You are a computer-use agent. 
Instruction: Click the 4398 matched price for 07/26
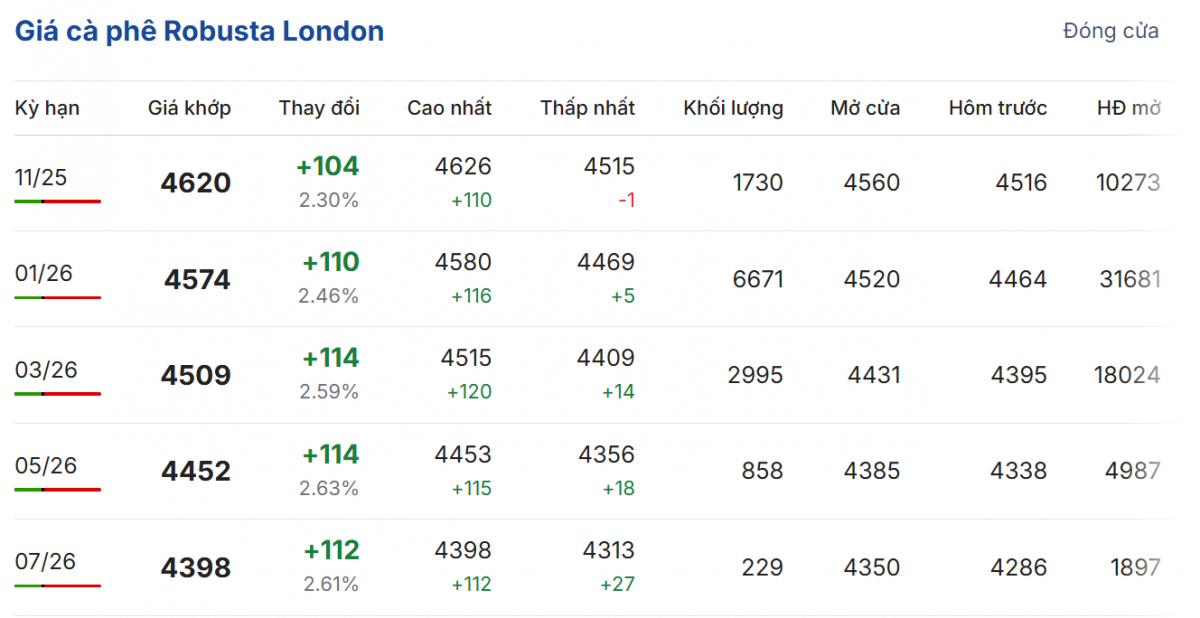click(x=195, y=568)
